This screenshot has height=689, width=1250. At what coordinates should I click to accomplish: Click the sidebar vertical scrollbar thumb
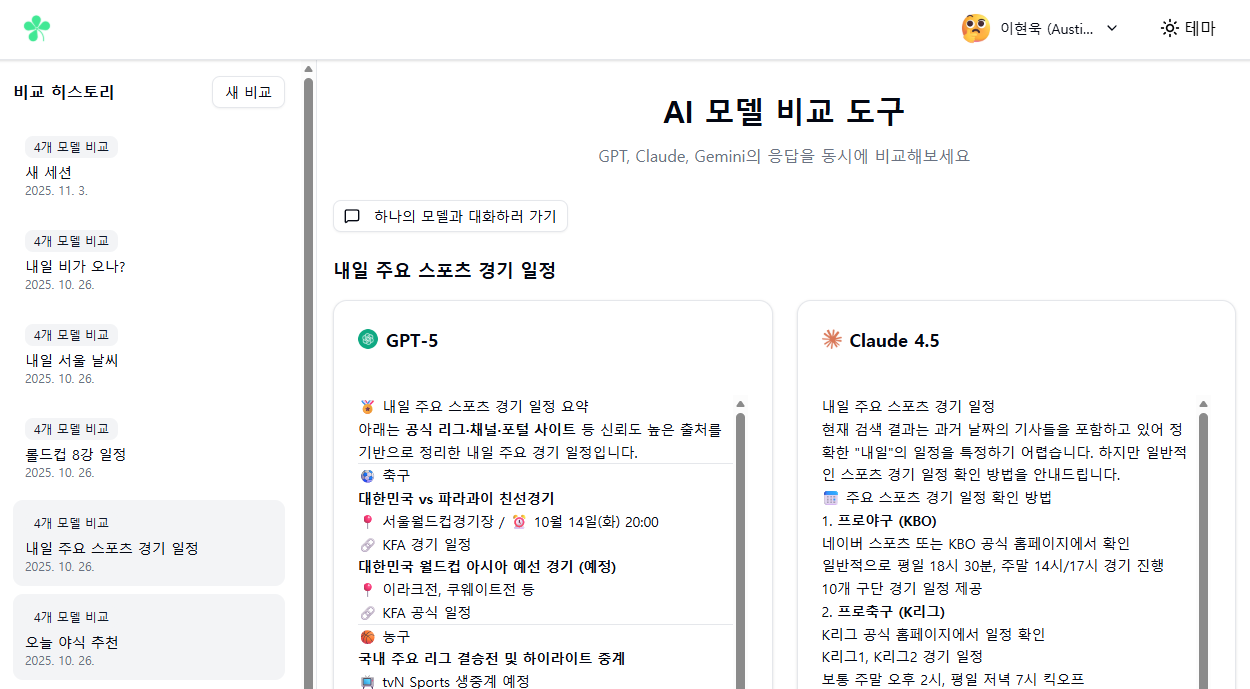308,380
